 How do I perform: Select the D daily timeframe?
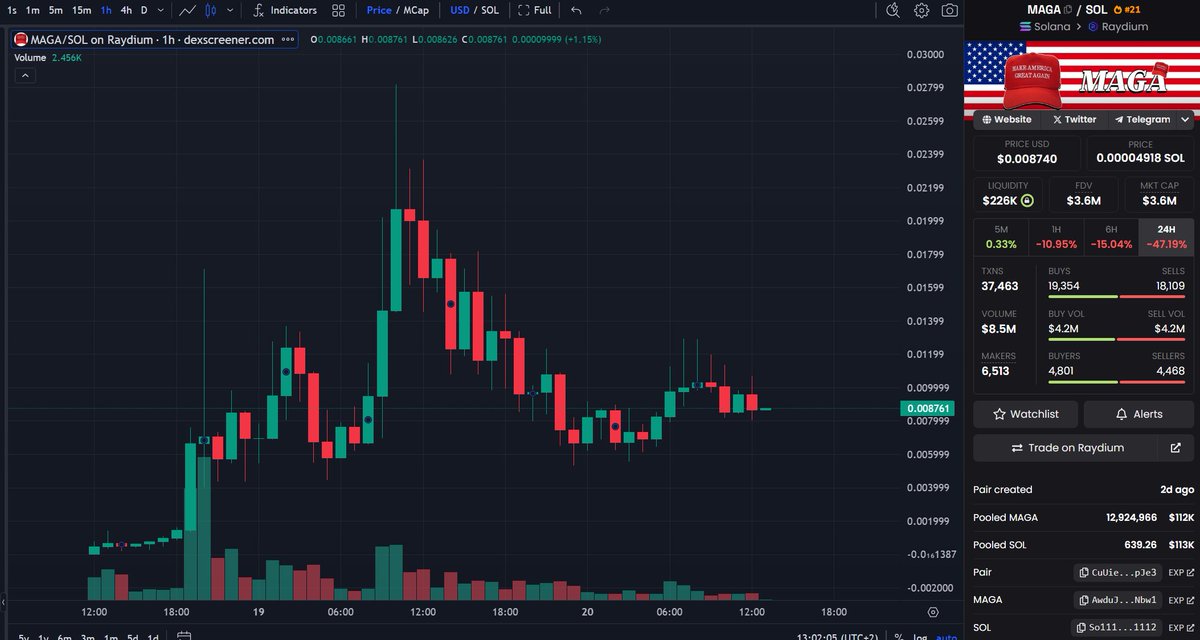click(x=144, y=10)
